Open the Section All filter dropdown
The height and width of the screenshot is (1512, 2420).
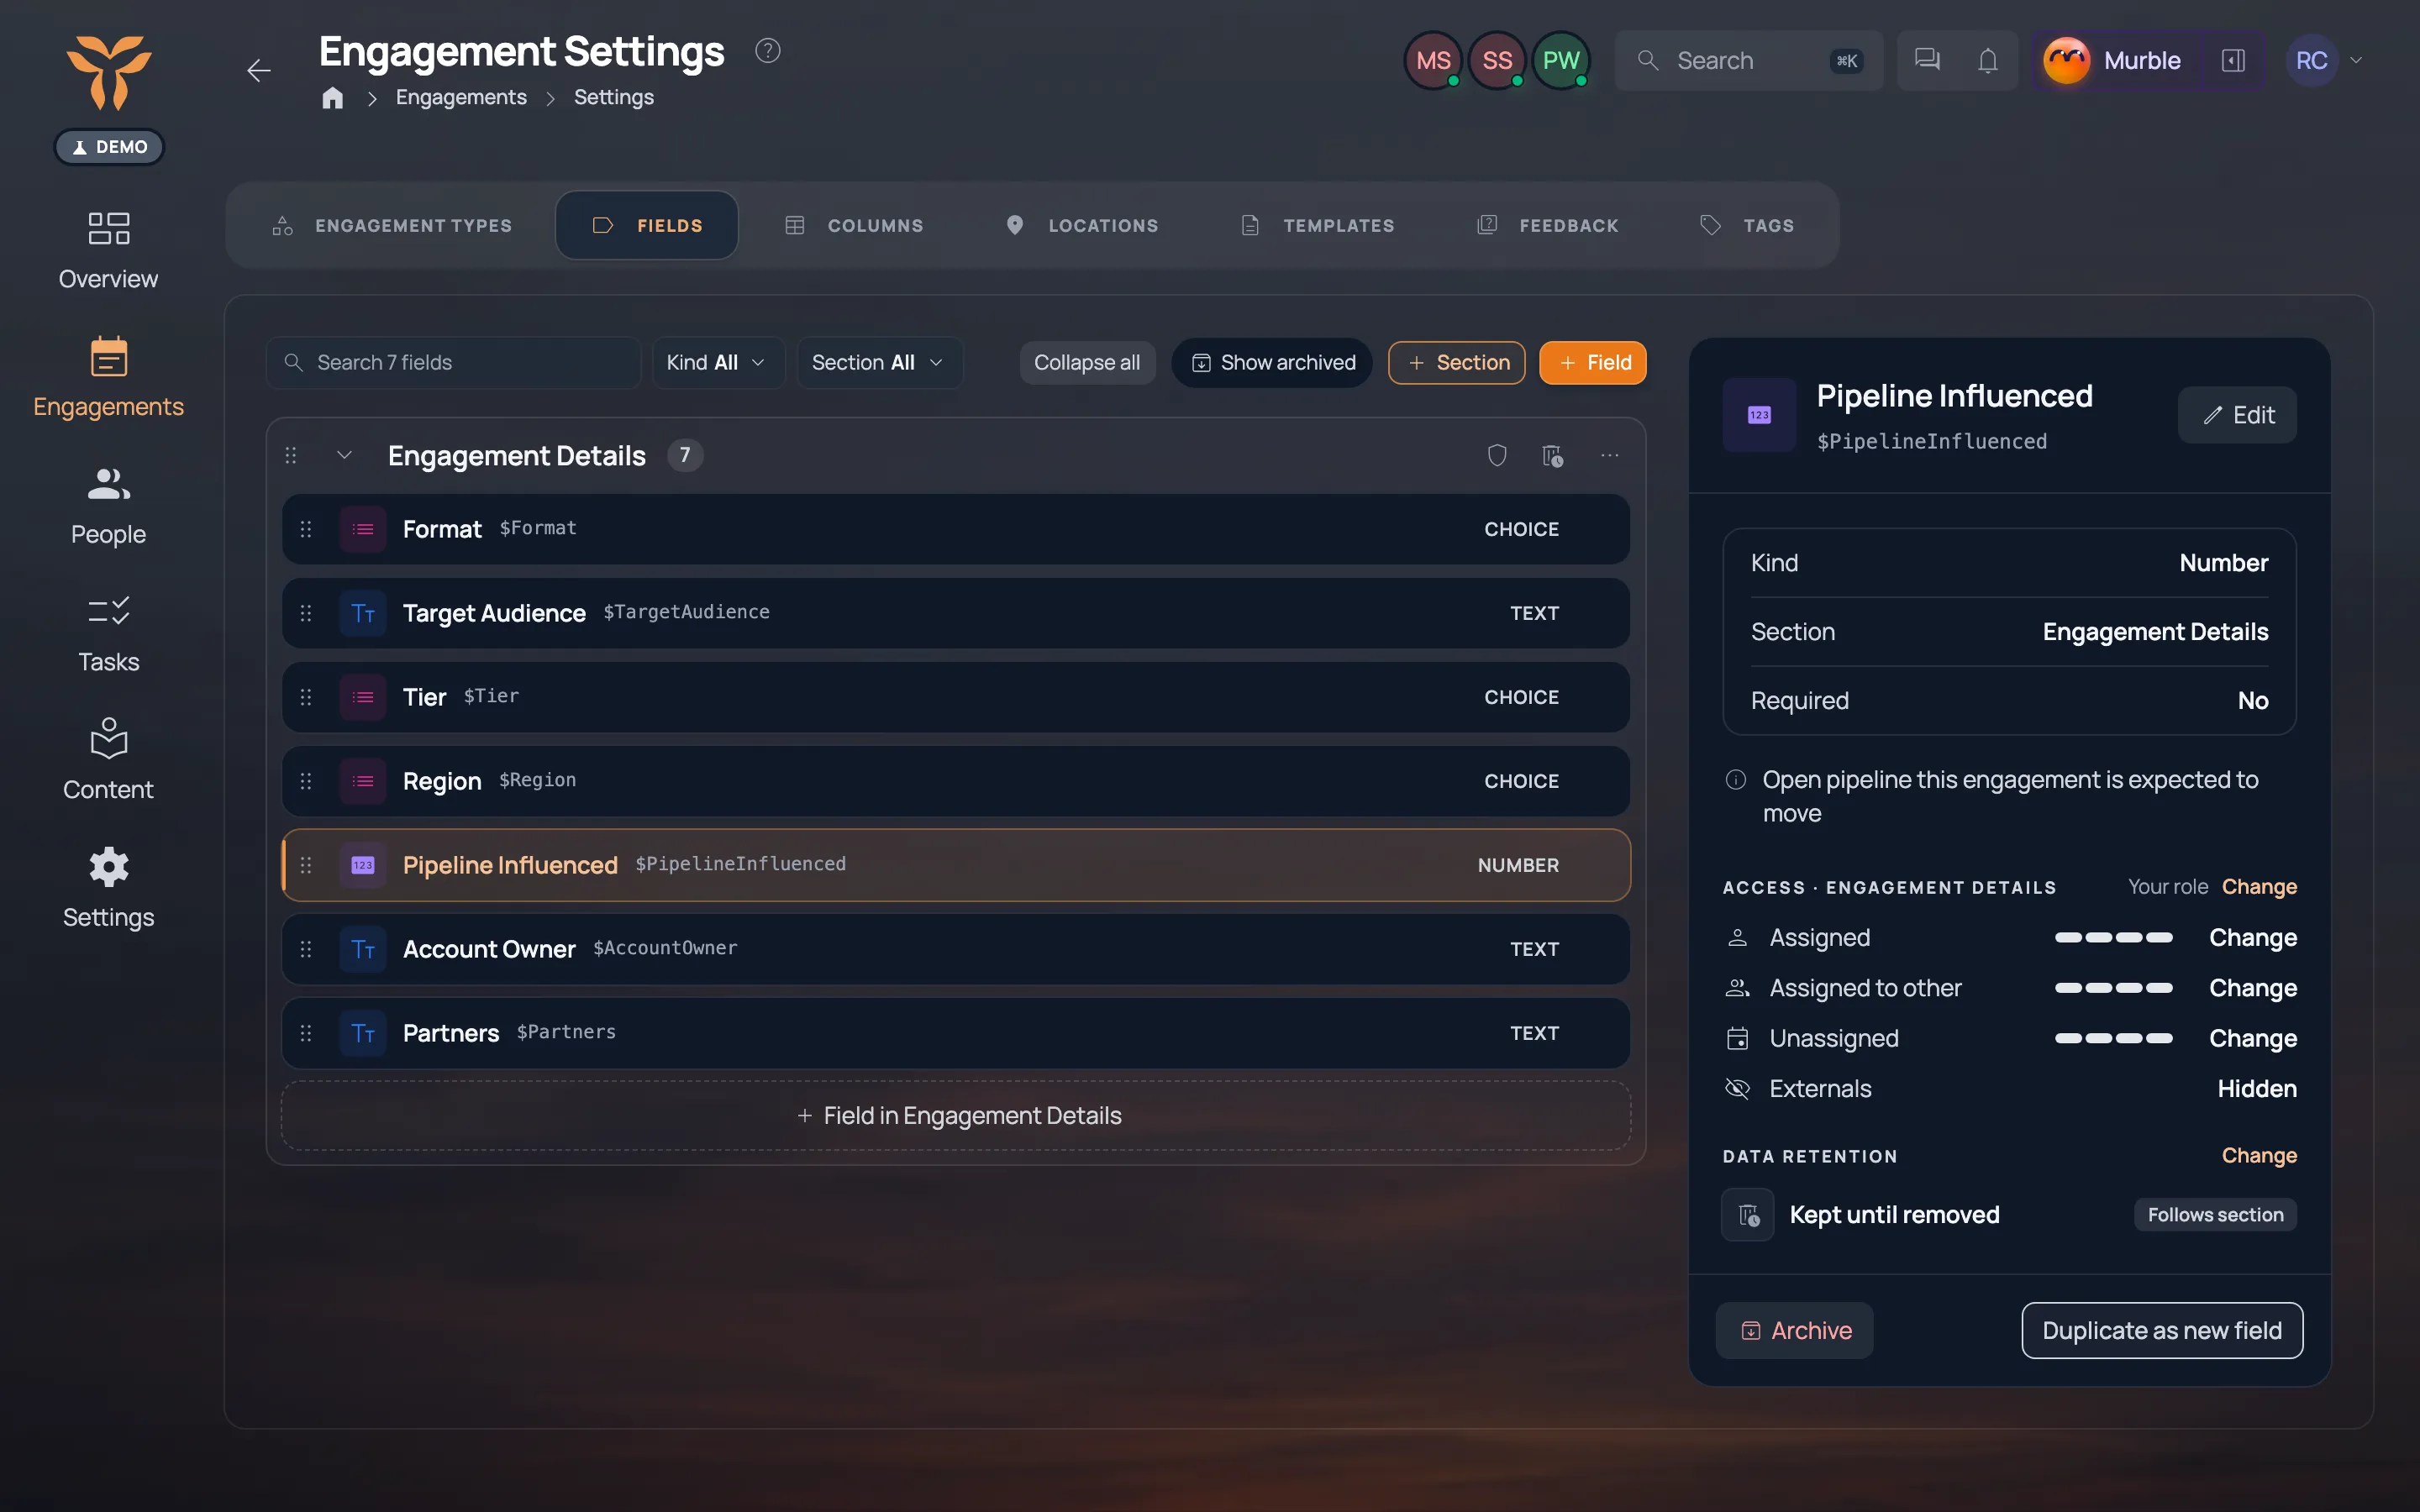tap(878, 362)
